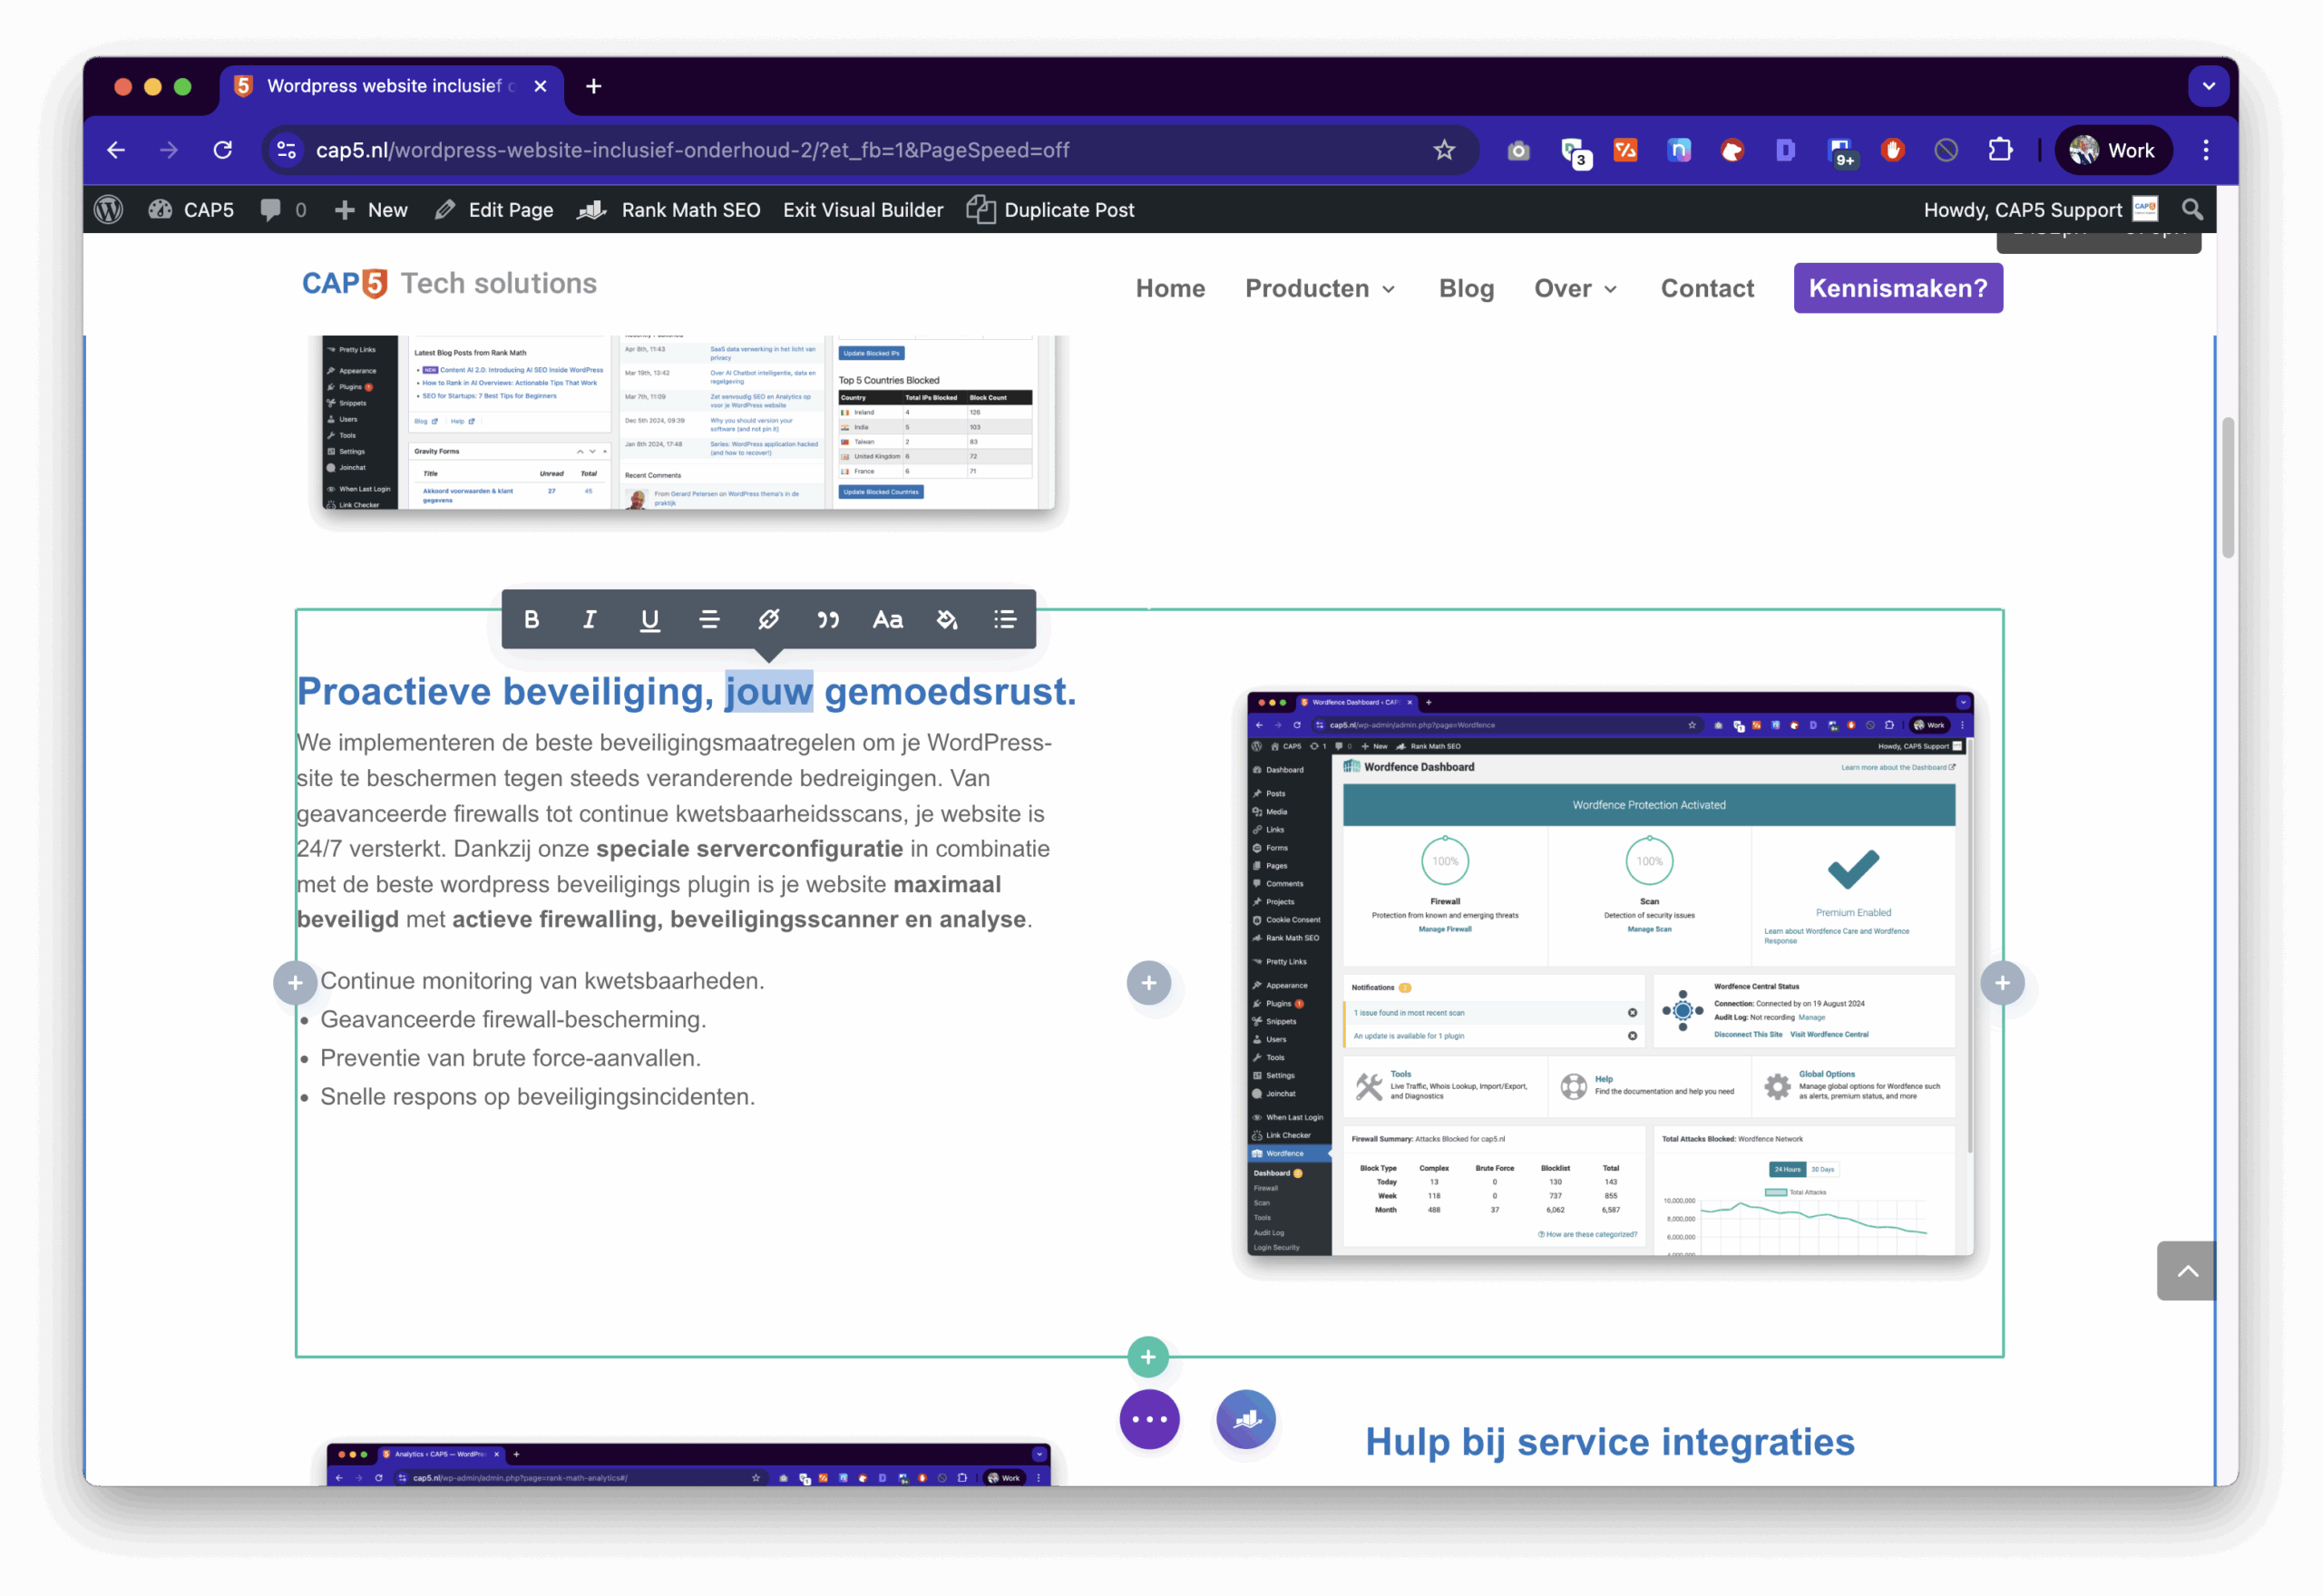Click the scroll-to-top arrow button
The height and width of the screenshot is (1596, 2322).
(2187, 1271)
